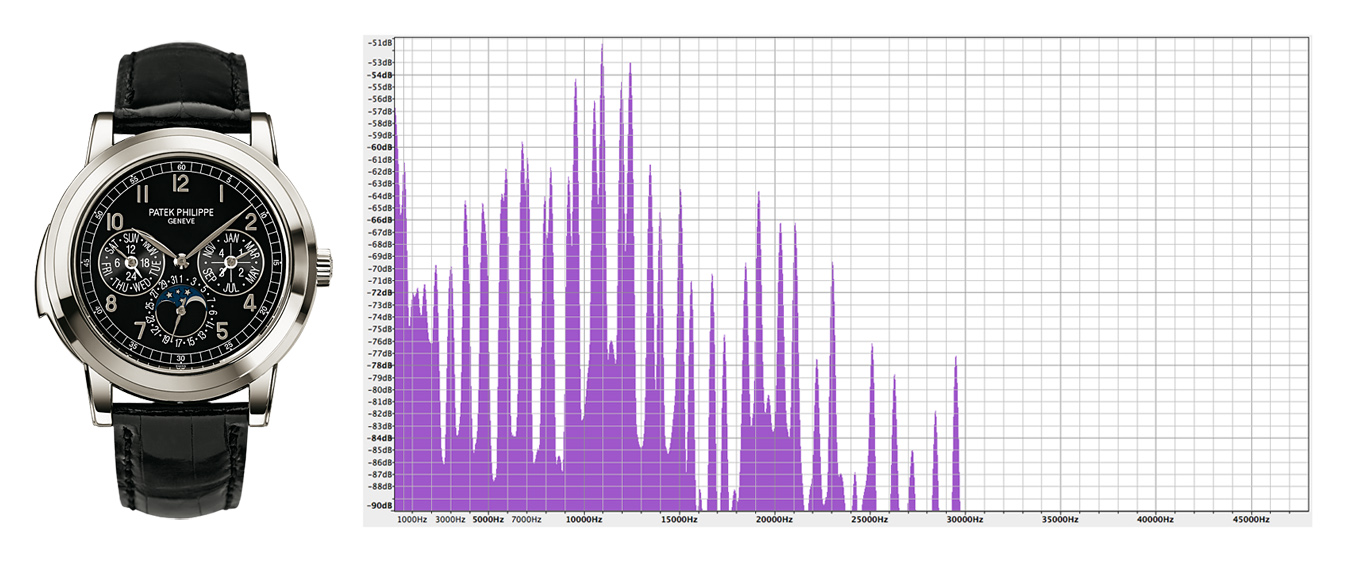The width and height of the screenshot is (1350, 562).
Task: Click the -81dB scale label
Action: pos(380,402)
